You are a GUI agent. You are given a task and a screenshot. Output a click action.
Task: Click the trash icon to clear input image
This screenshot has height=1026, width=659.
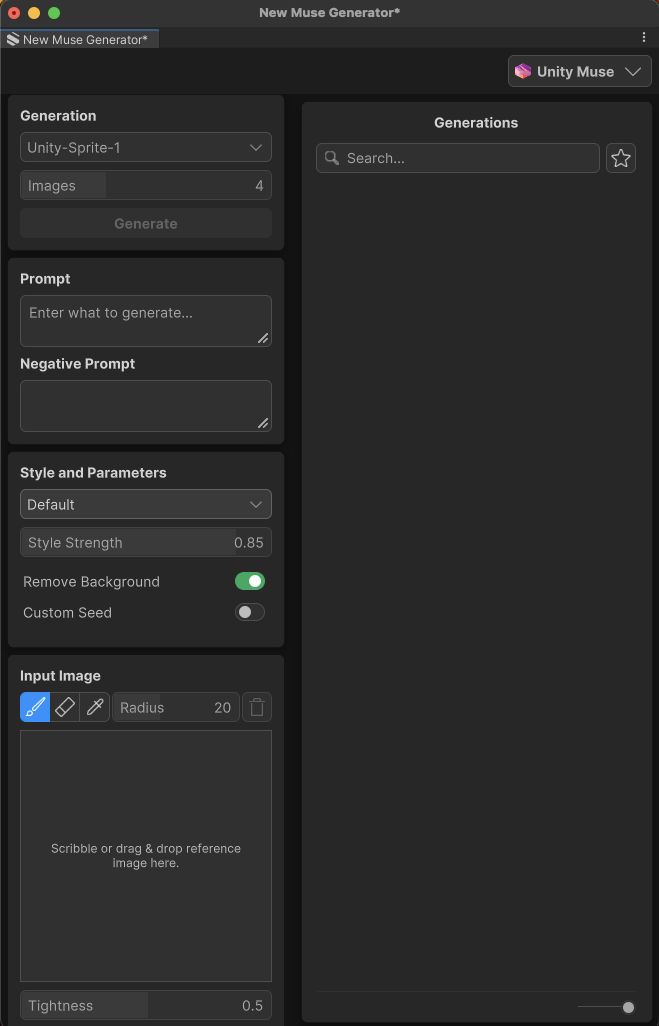(257, 708)
